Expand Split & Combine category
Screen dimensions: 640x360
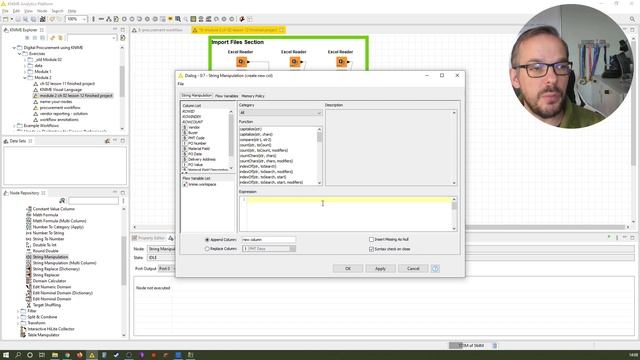point(18,317)
